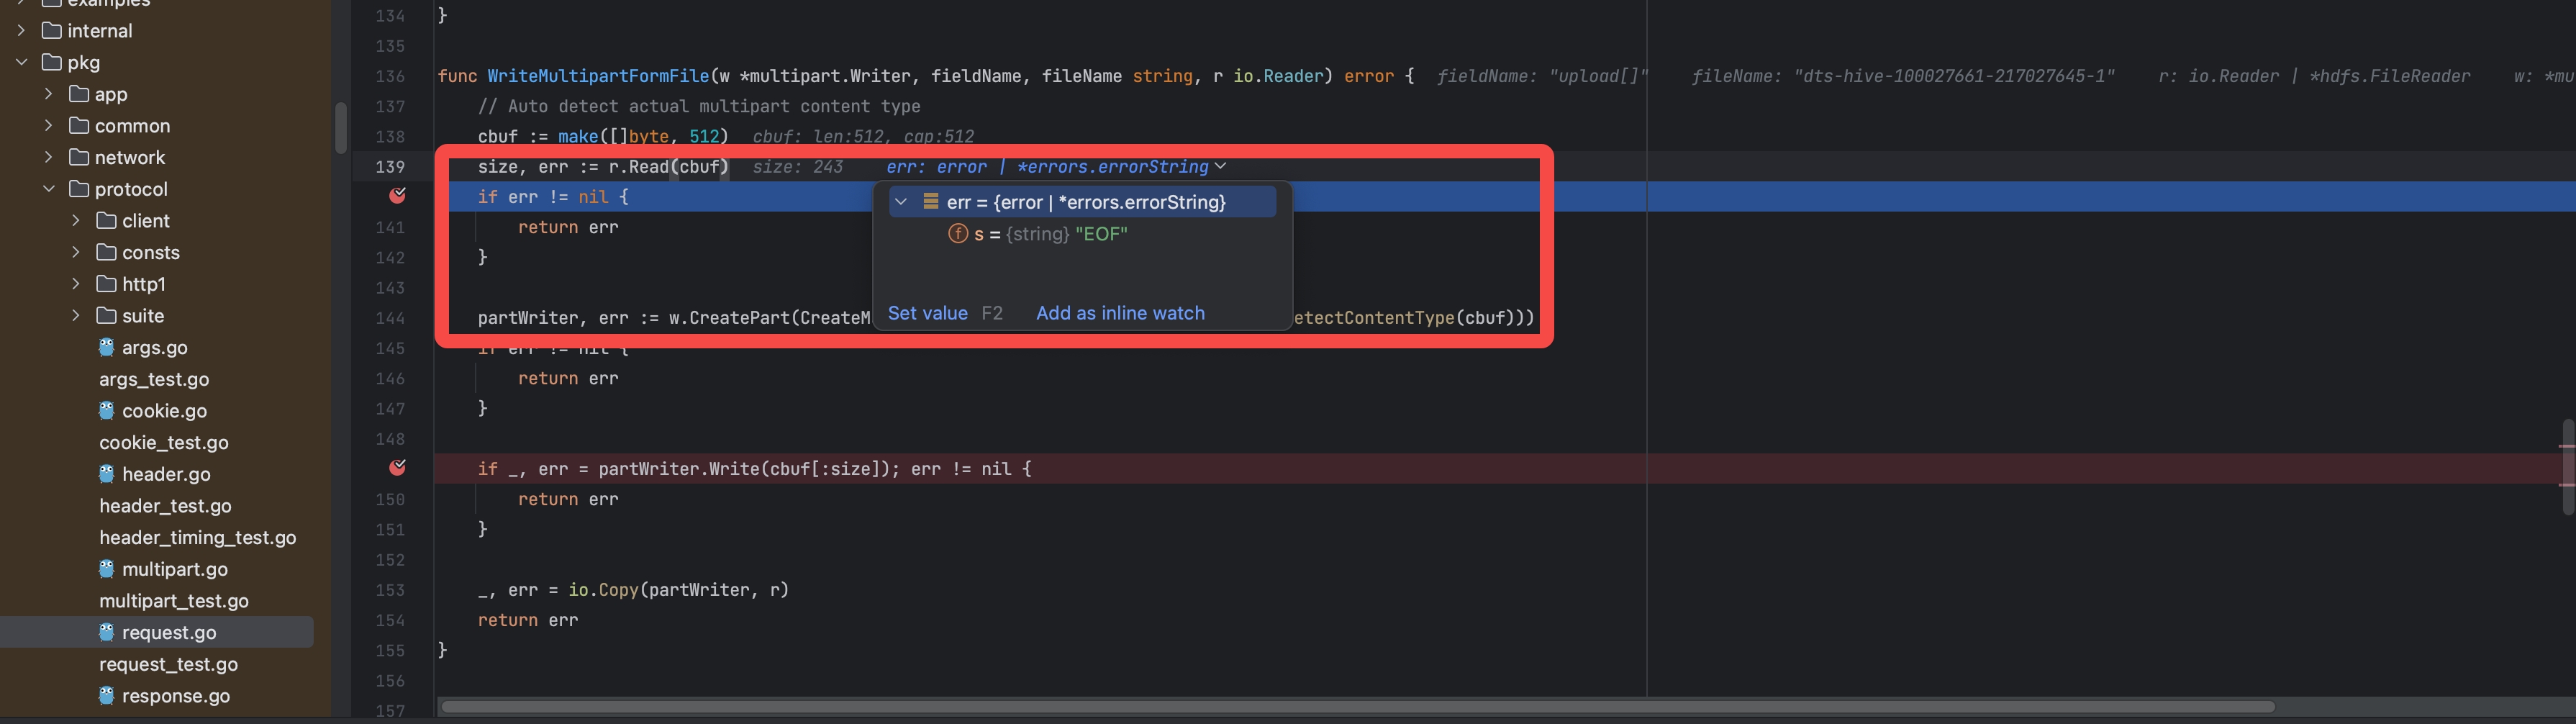Click the Set value link

point(927,313)
